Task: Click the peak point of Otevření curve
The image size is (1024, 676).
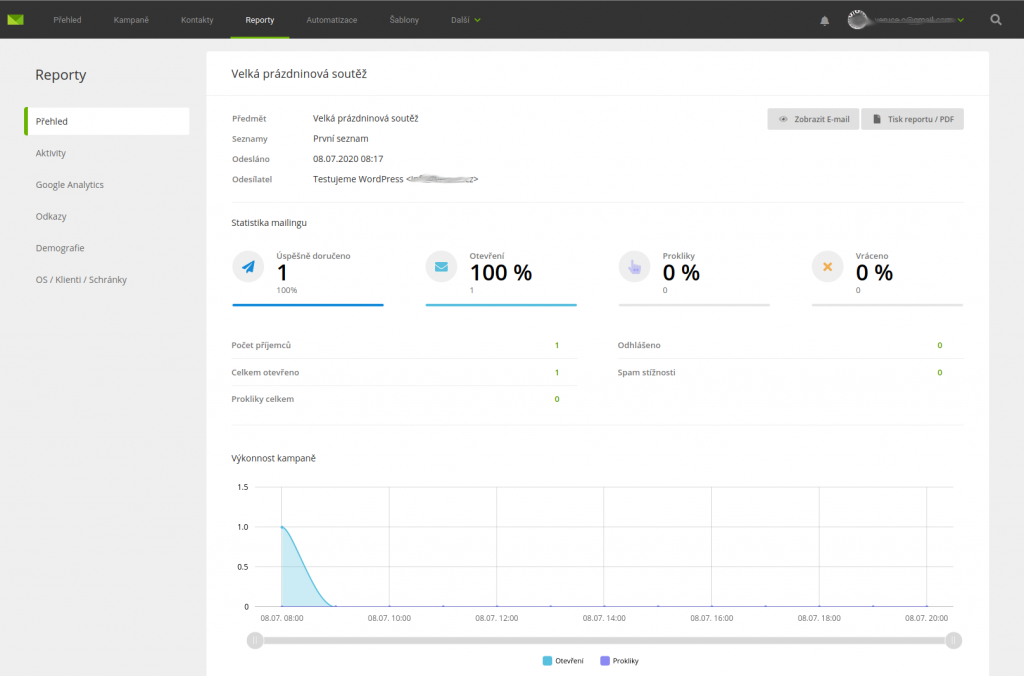Action: point(281,526)
